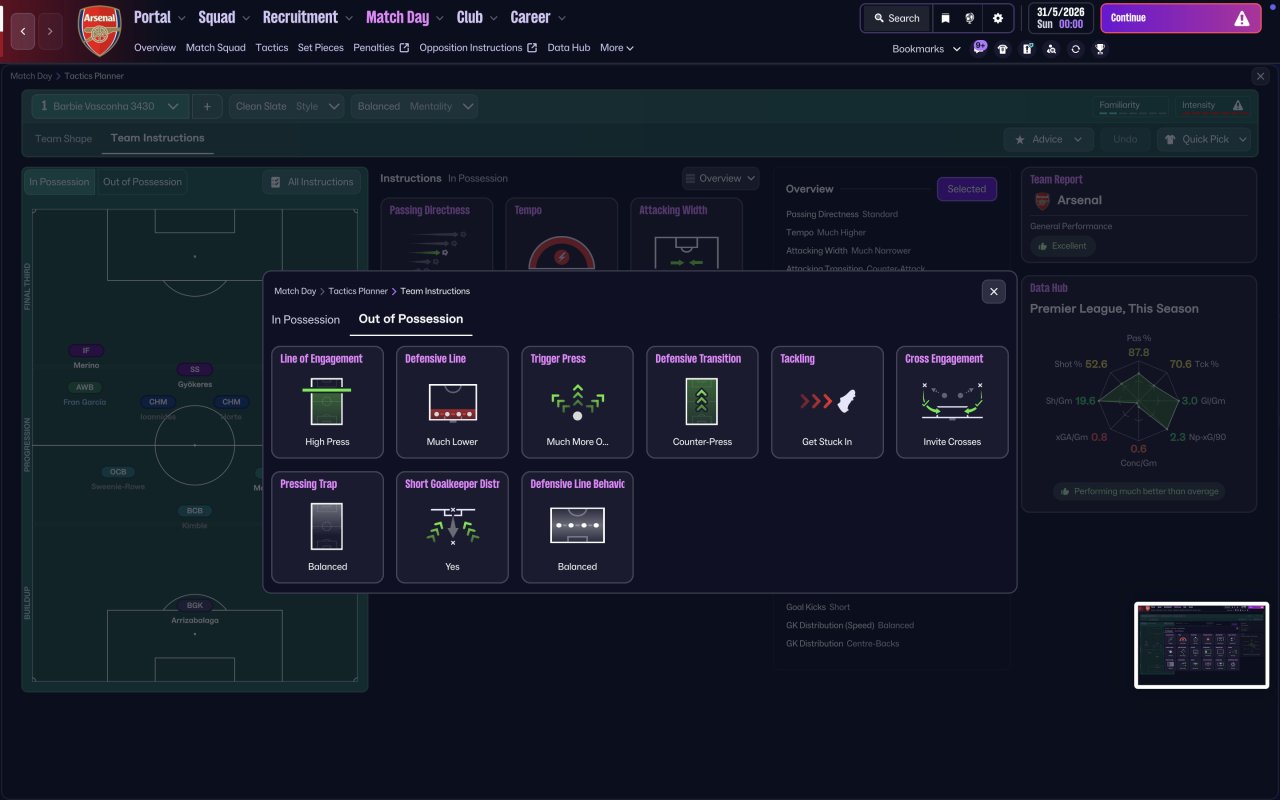Viewport: 1280px width, 800px height.
Task: Click Match Day in popup breadcrumb
Action: click(x=295, y=291)
